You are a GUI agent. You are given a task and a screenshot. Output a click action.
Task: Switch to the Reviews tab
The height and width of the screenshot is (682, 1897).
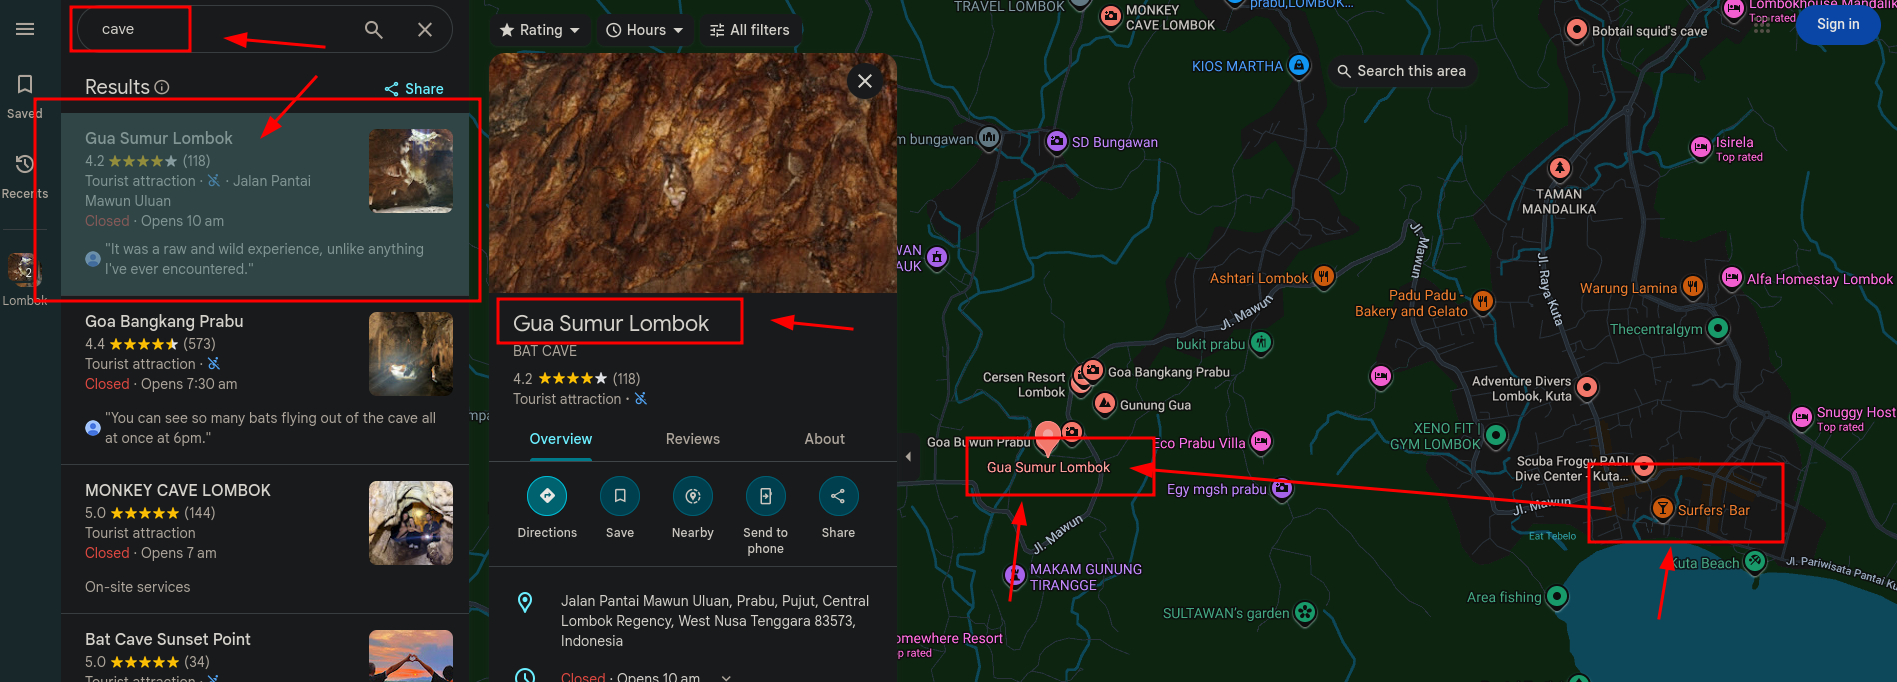point(692,439)
